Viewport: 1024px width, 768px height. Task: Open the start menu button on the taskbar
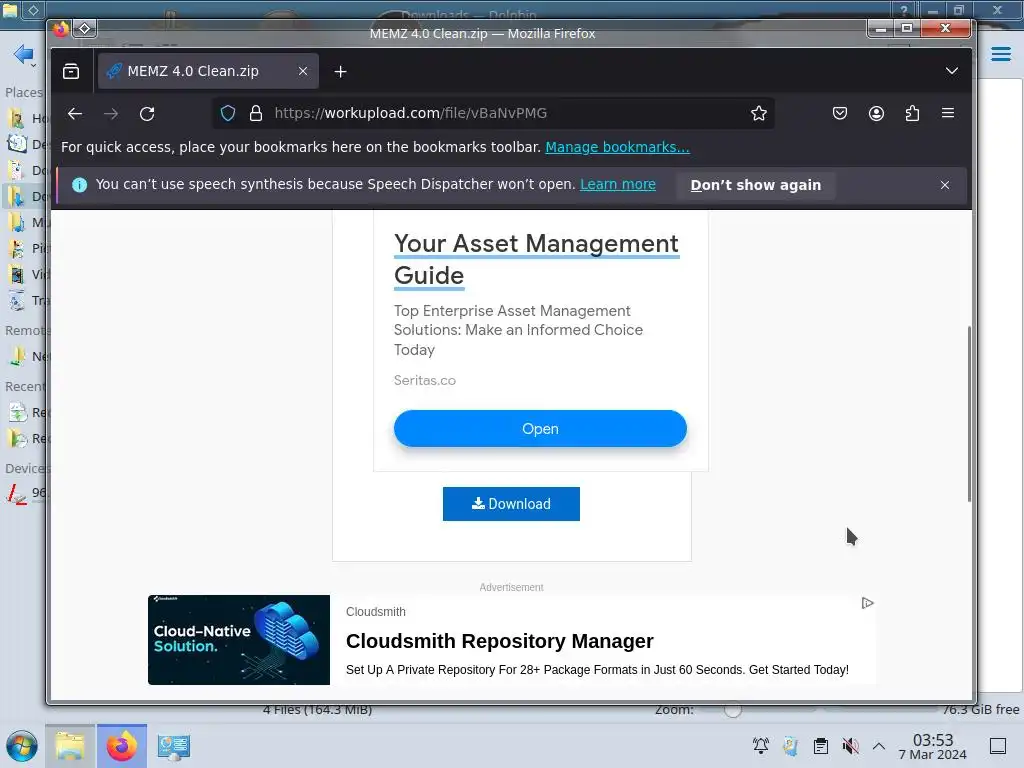[x=22, y=746]
